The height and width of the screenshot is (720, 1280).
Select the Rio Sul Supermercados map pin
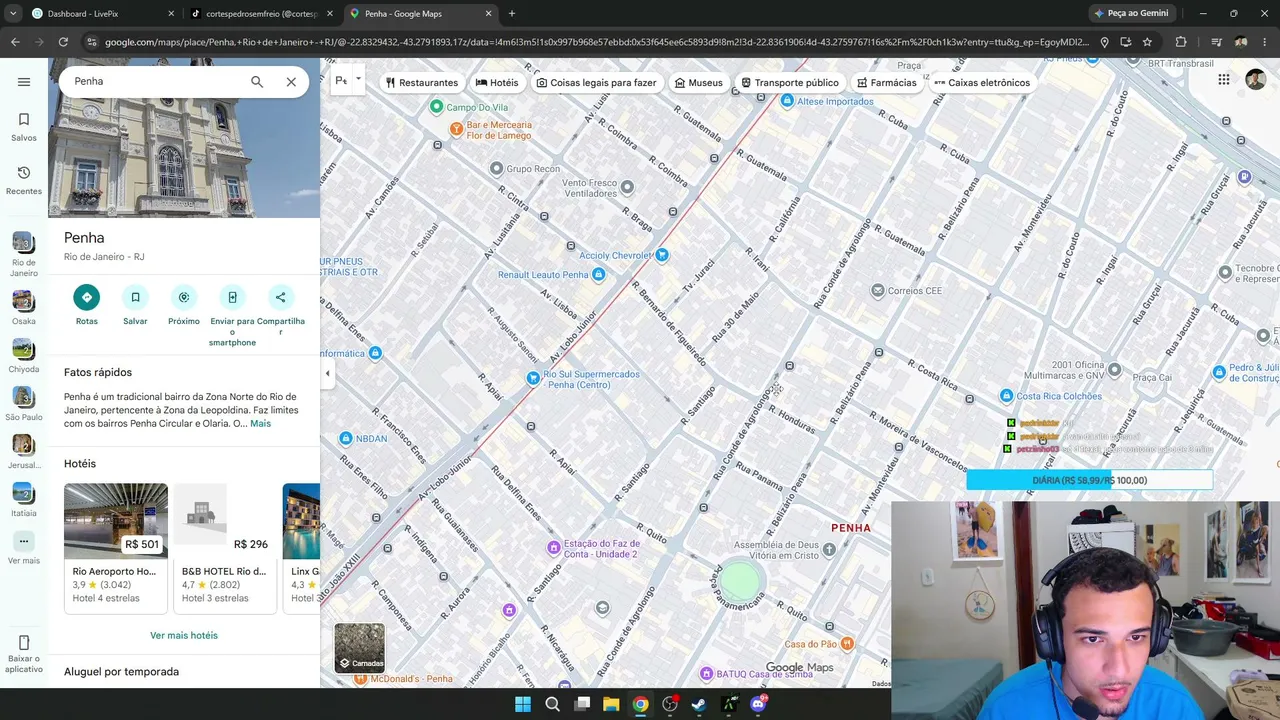pos(533,379)
